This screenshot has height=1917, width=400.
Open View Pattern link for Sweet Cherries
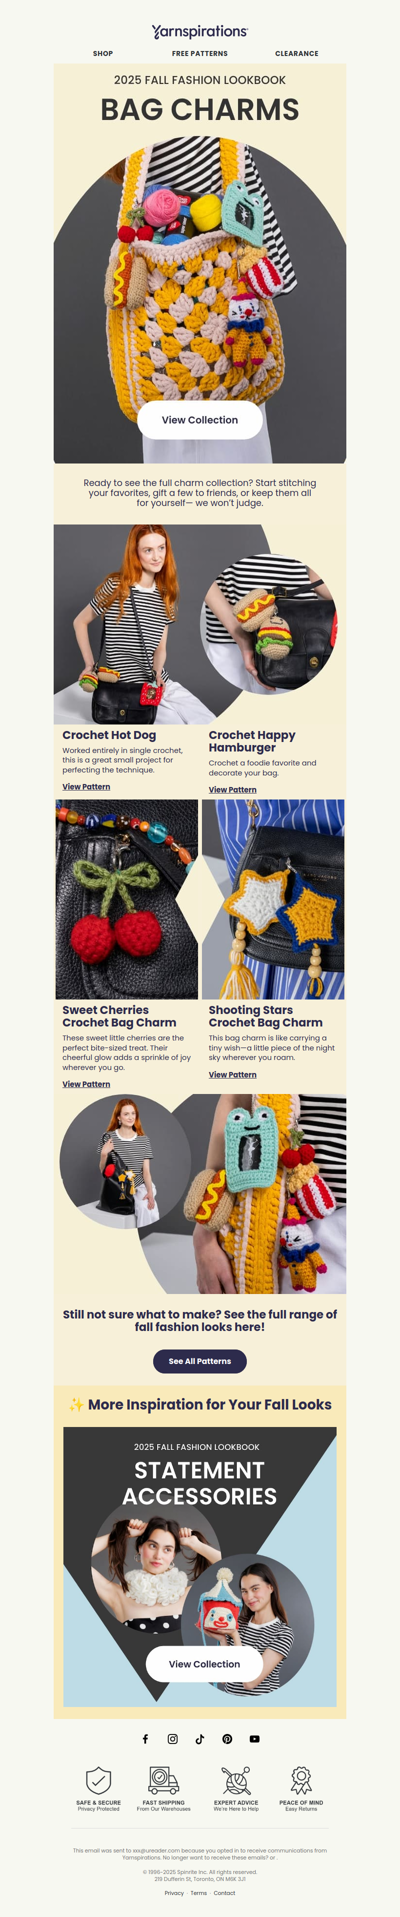[86, 1084]
